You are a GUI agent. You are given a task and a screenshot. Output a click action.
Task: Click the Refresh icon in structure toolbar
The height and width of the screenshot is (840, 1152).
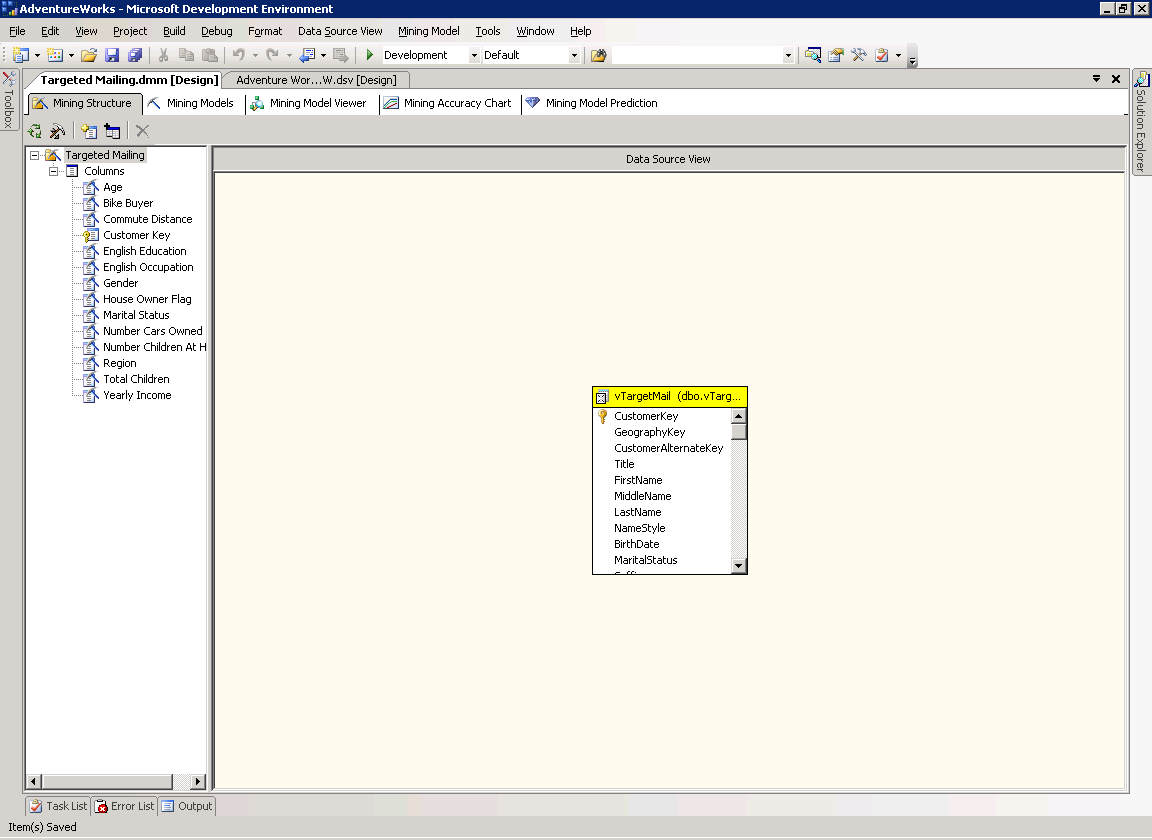35,132
